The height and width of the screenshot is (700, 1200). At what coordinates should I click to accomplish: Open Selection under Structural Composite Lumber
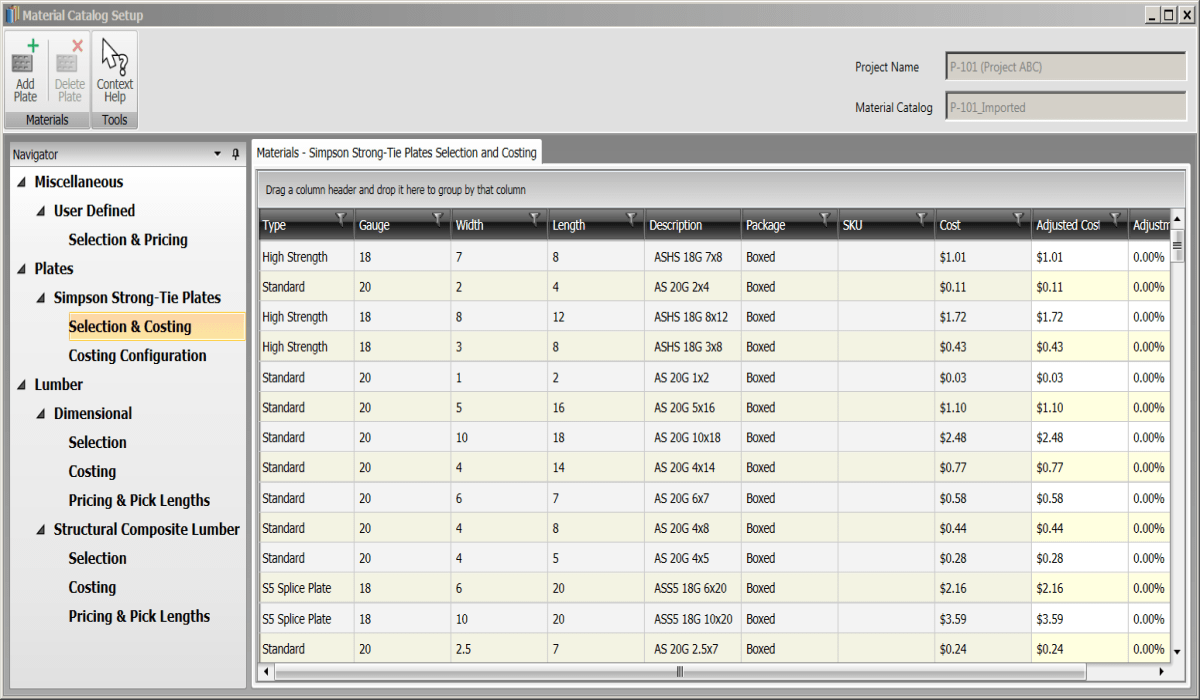tap(97, 559)
